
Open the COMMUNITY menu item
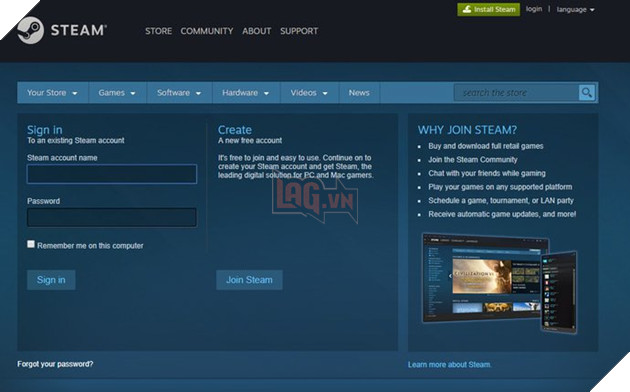[207, 31]
